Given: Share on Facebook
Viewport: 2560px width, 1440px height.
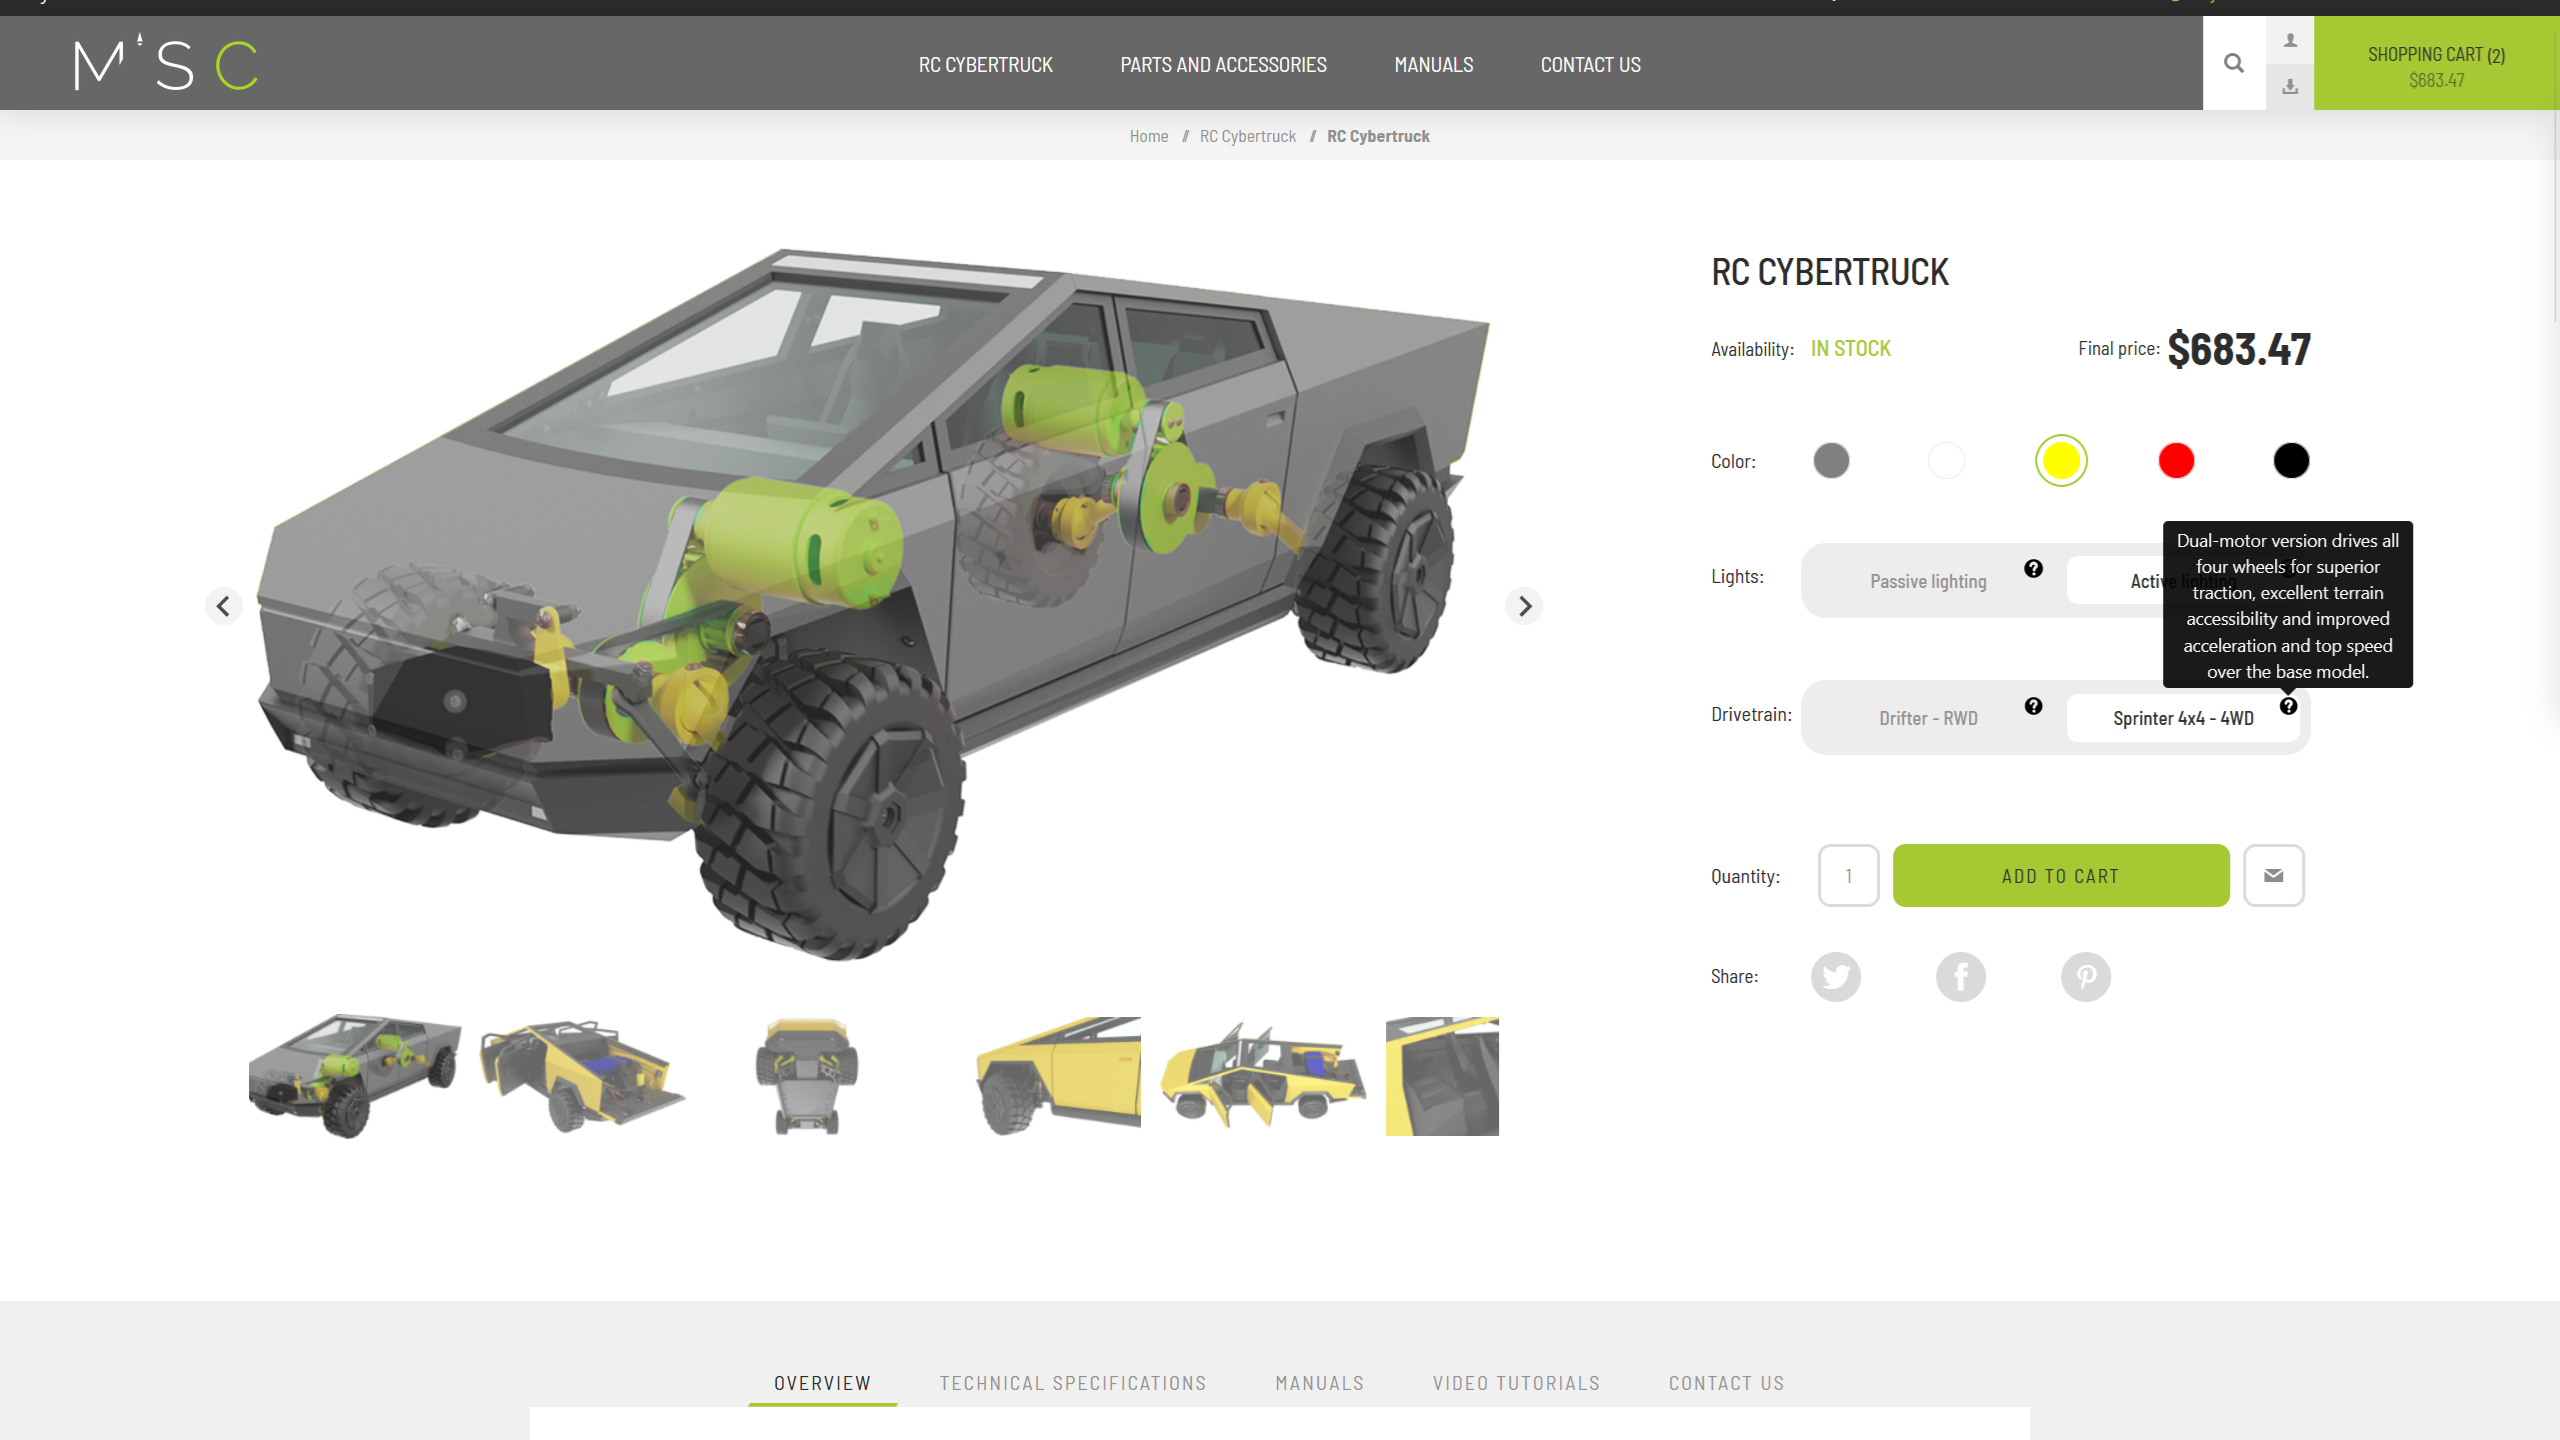Looking at the screenshot, I should [x=1960, y=976].
